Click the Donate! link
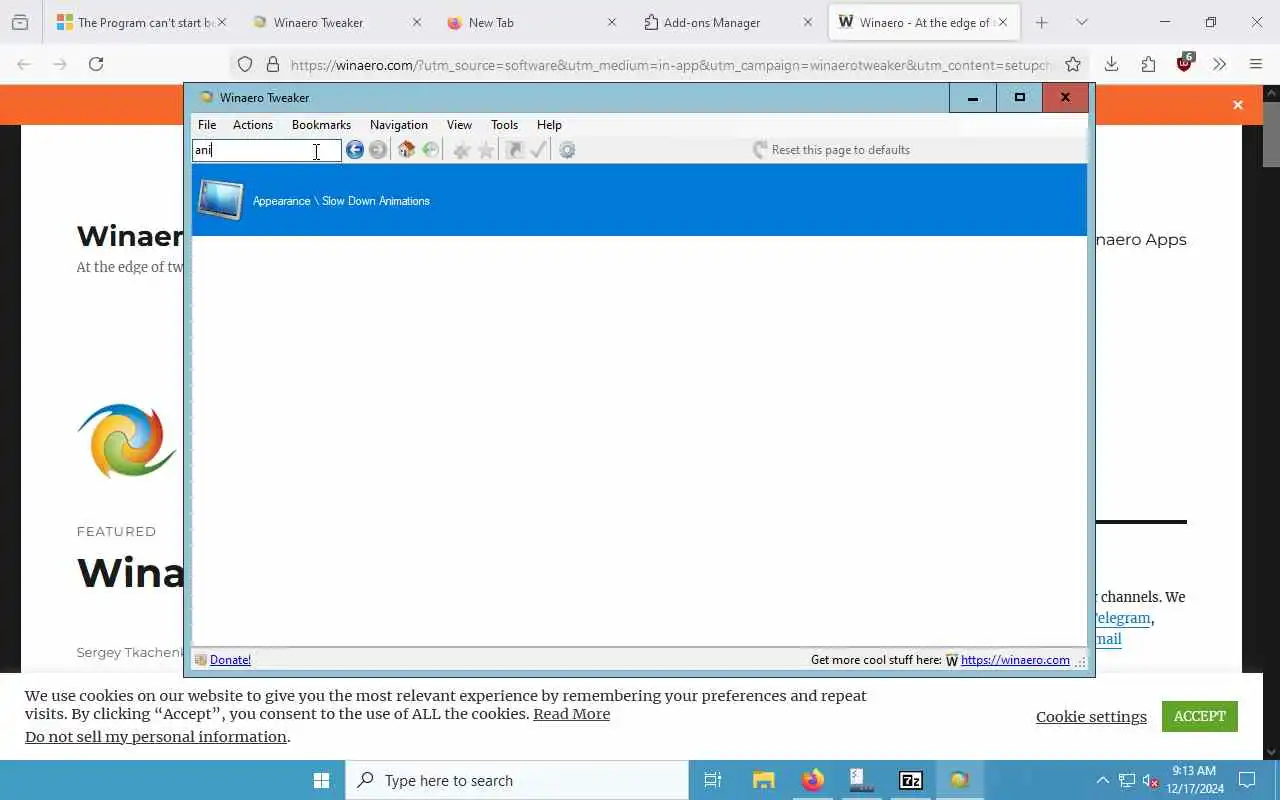1280x800 pixels. [x=230, y=660]
